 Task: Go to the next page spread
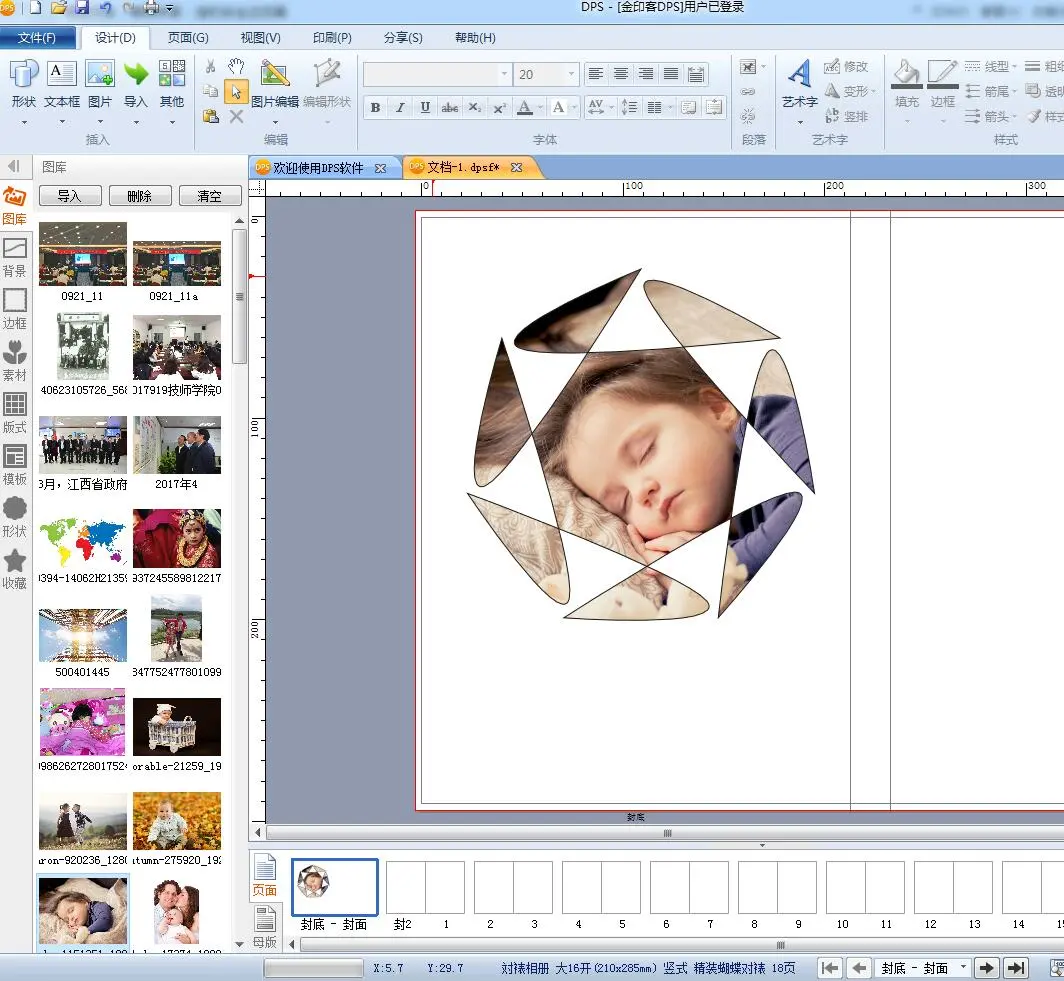pos(987,968)
